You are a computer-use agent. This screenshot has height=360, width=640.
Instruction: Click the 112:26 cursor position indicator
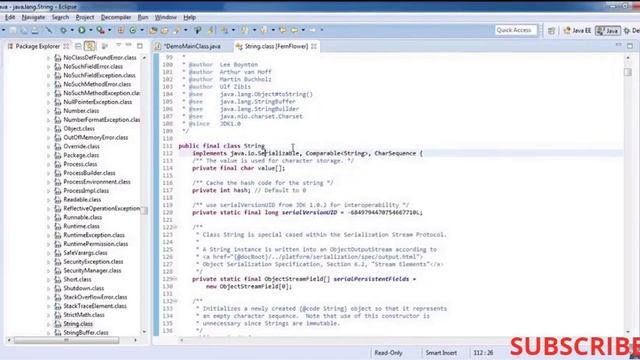483,353
